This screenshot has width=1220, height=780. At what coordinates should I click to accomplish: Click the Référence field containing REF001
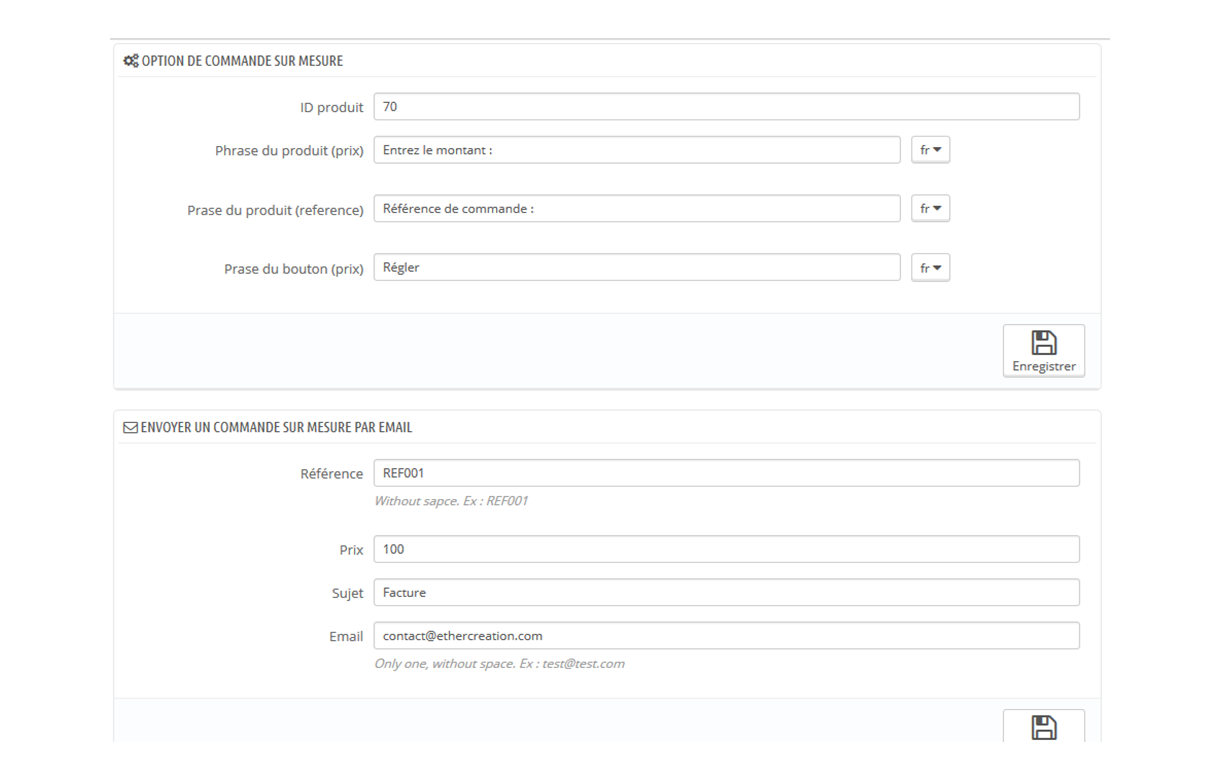(x=726, y=473)
